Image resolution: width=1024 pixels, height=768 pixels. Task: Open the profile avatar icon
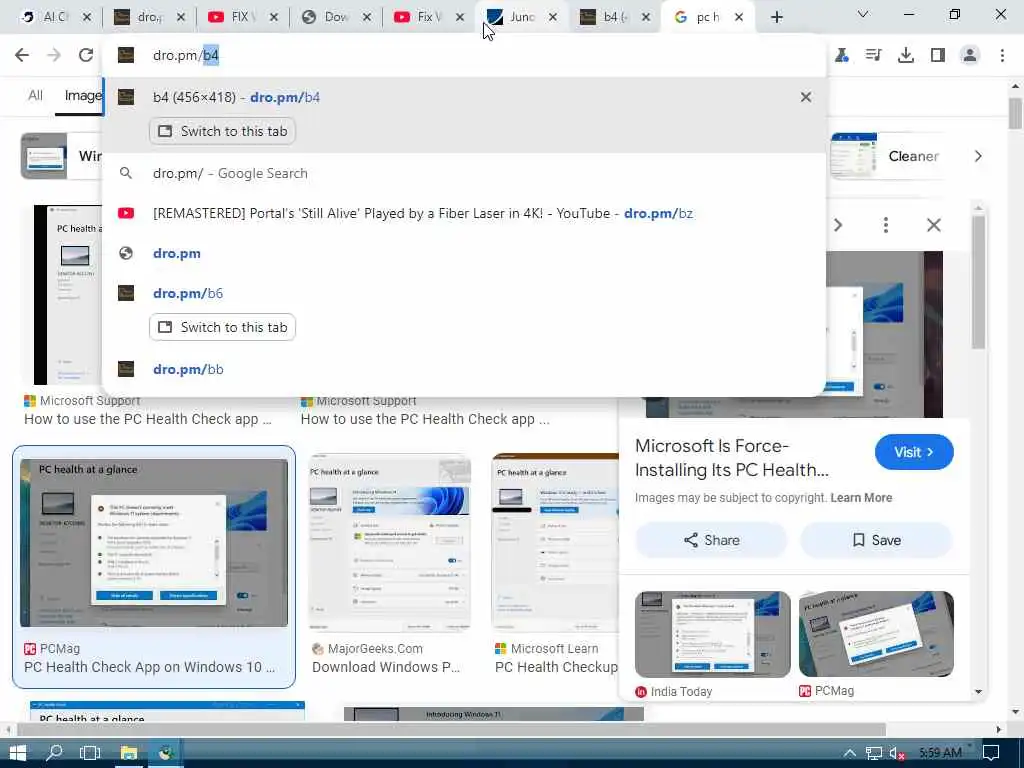click(970, 56)
